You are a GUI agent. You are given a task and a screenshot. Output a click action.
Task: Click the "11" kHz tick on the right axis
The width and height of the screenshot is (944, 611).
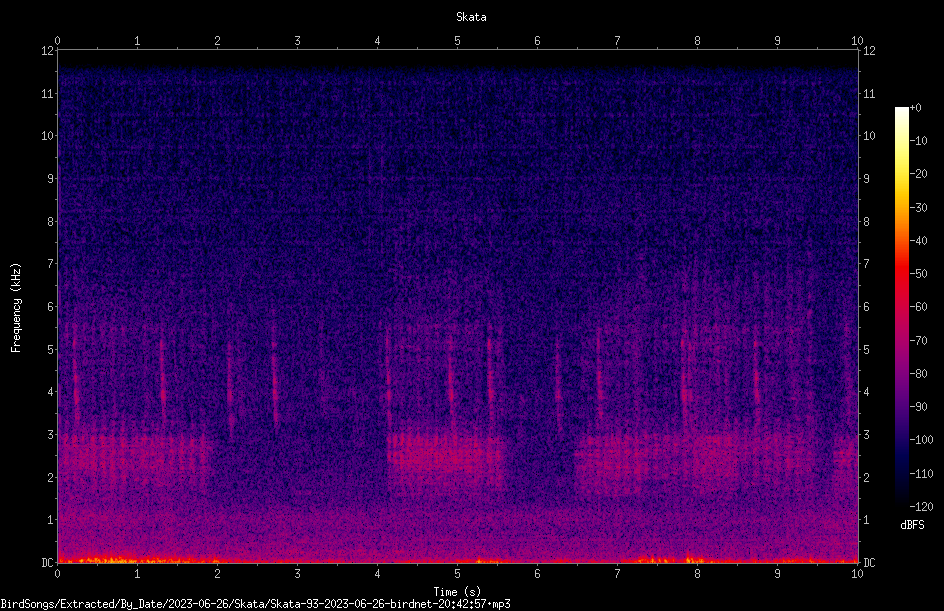(x=869, y=93)
